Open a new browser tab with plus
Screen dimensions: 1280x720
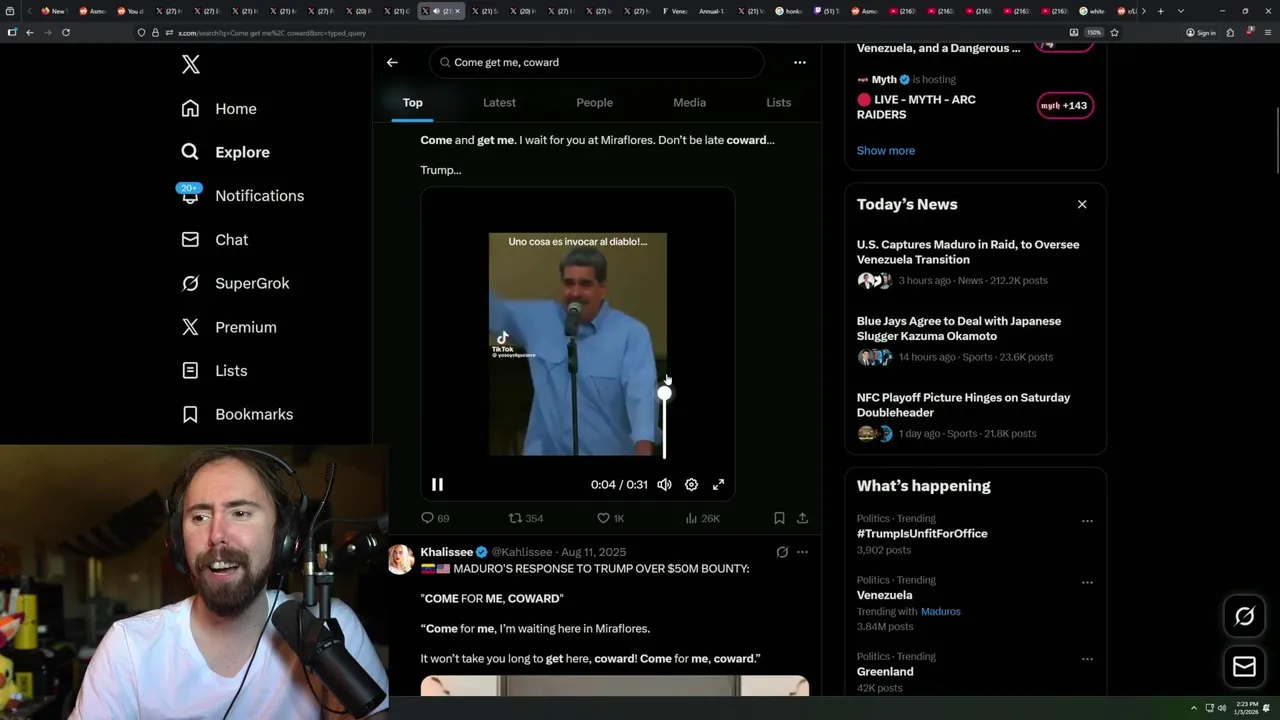point(1160,11)
